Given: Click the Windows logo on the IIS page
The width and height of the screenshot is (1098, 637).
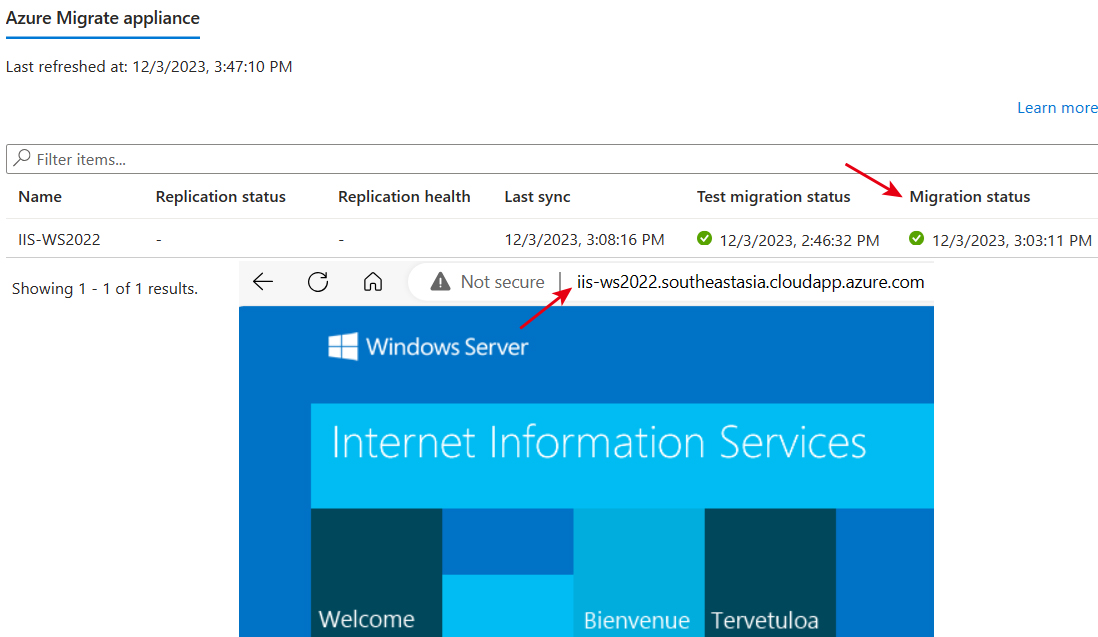Looking at the screenshot, I should (343, 346).
